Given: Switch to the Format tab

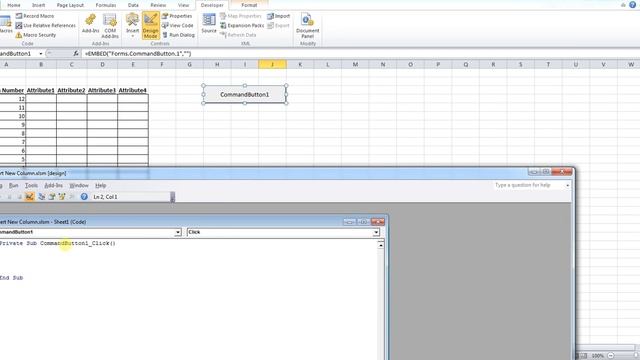Looking at the screenshot, I should (x=249, y=5).
